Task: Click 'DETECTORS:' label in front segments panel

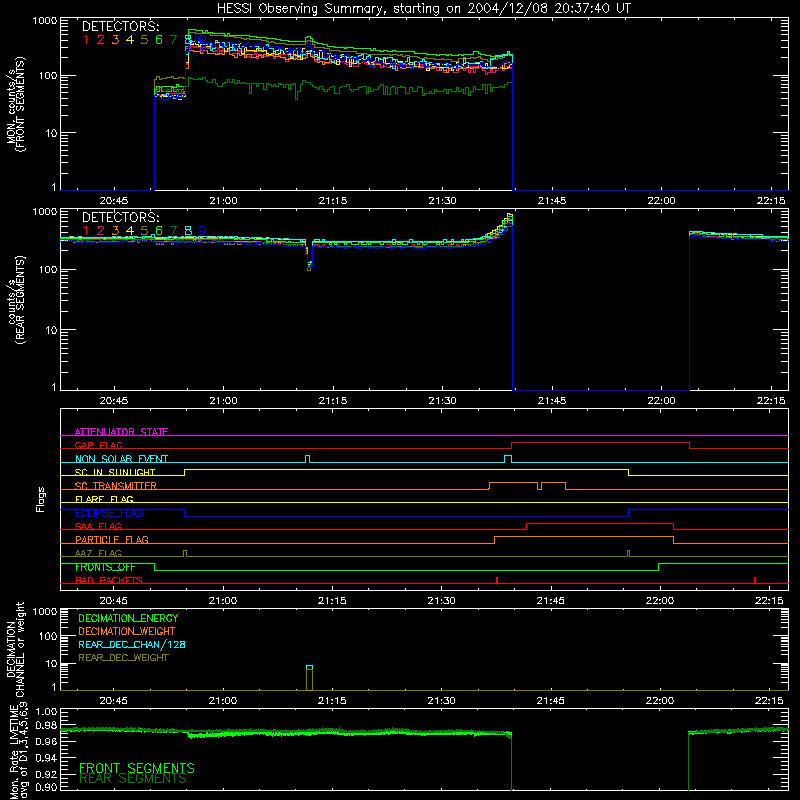Action: click(x=120, y=27)
